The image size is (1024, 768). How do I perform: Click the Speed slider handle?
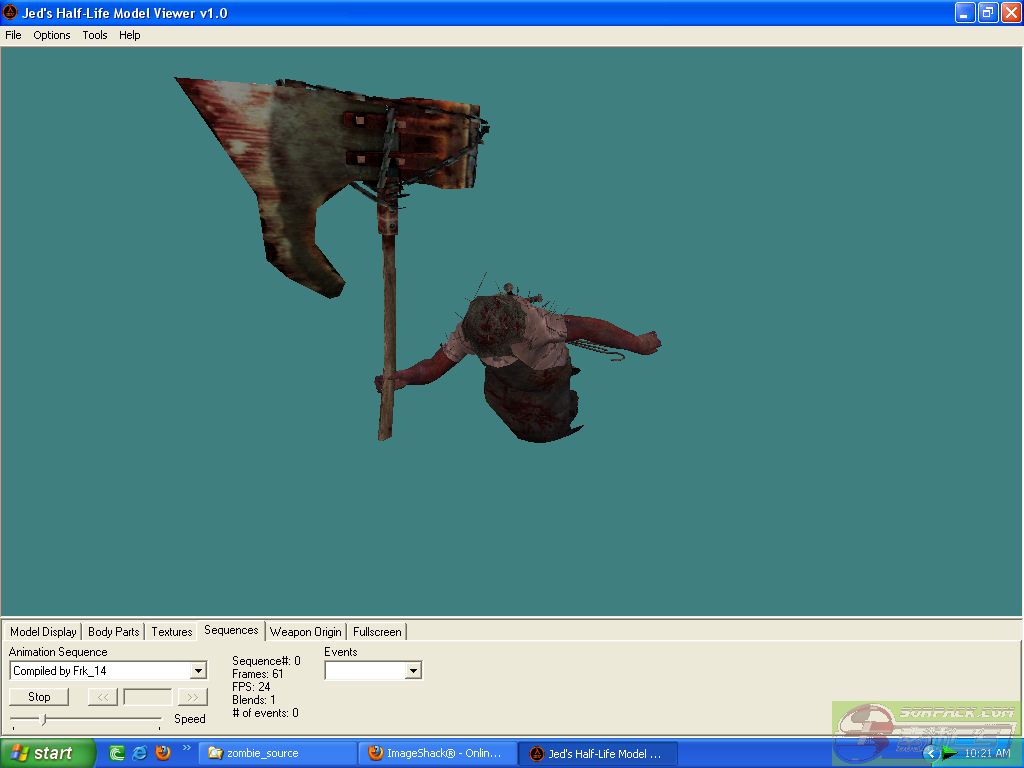[42, 719]
